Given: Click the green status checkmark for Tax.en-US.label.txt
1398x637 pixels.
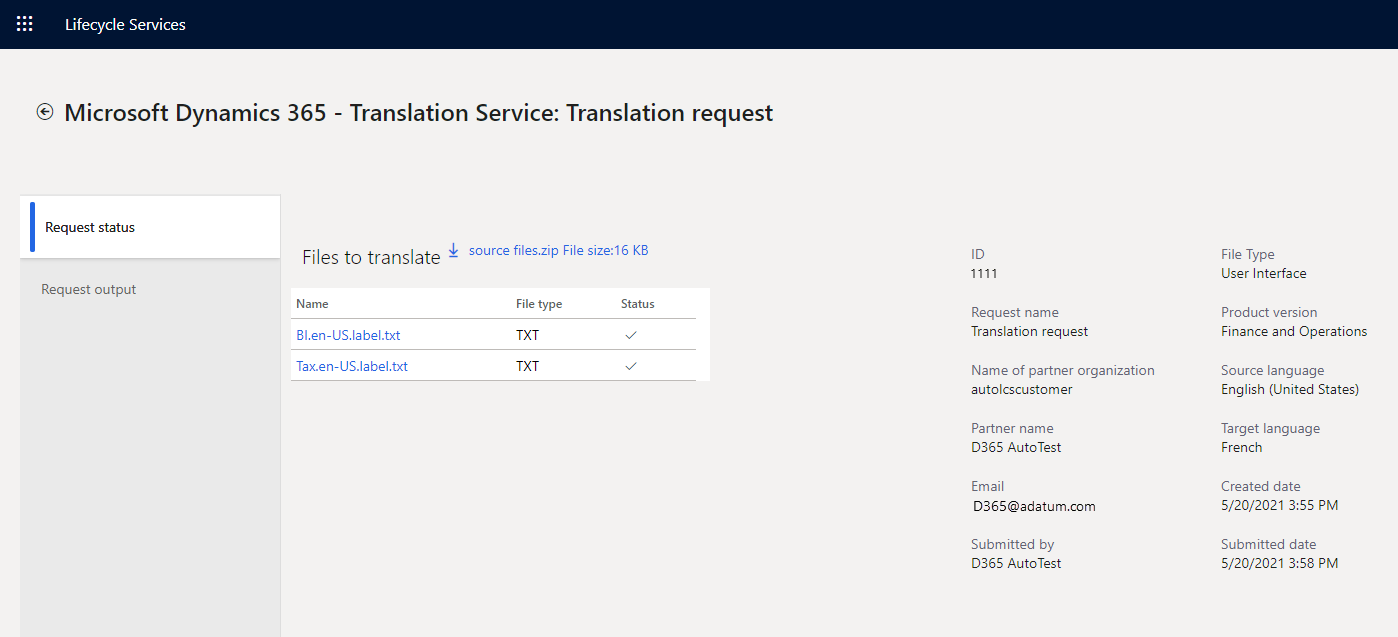Looking at the screenshot, I should click(630, 366).
